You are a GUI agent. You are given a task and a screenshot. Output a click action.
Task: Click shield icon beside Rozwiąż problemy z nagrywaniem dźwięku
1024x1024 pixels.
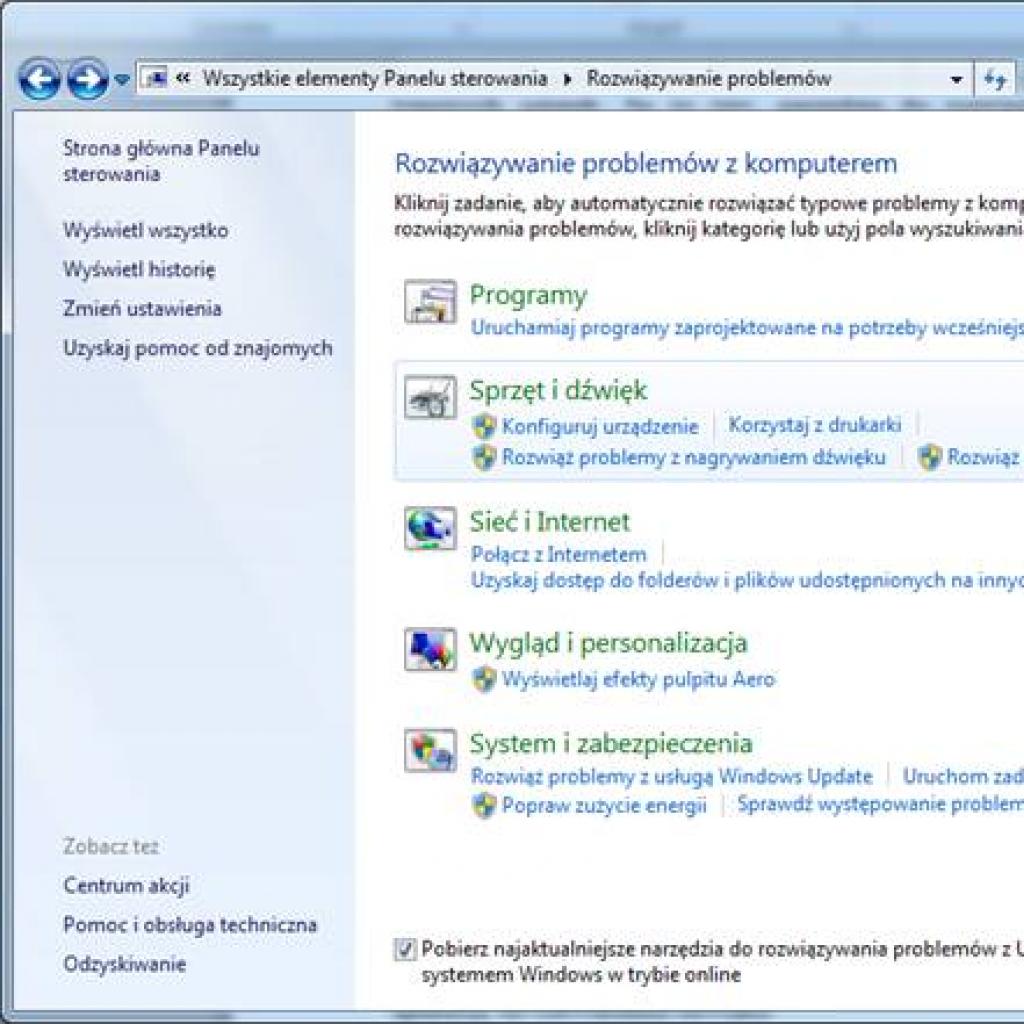[x=484, y=457]
